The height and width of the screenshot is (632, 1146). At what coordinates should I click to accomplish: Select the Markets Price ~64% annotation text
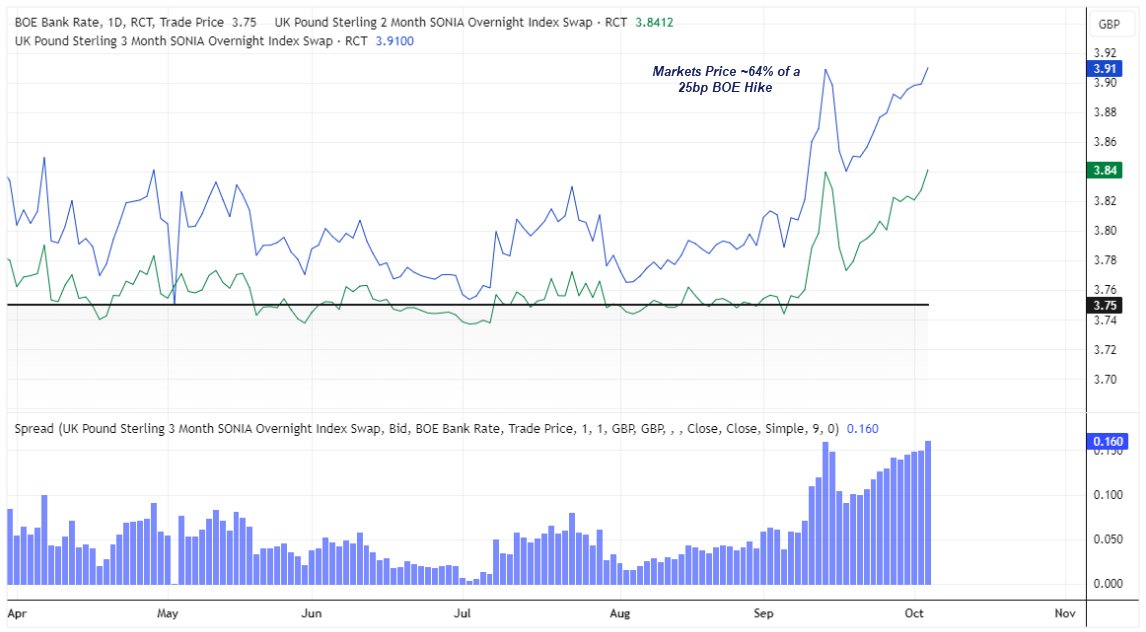click(x=726, y=79)
